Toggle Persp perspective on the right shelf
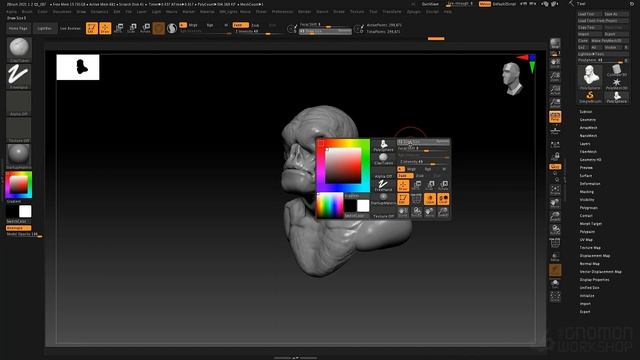 pos(555,117)
